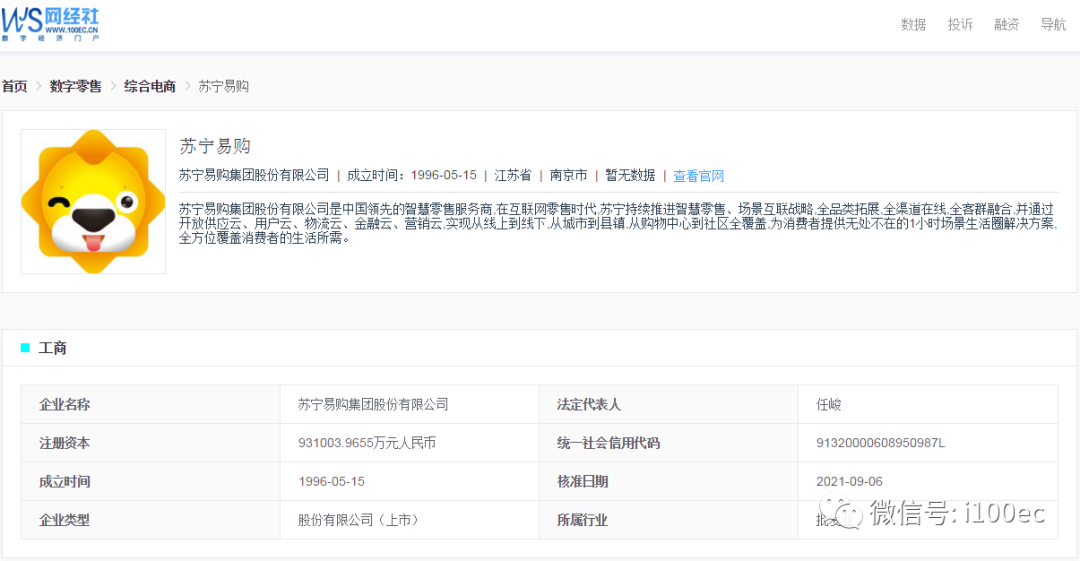Select the 统一社会信用代码 value 91320000608950987L
The height and width of the screenshot is (561, 1080).
[x=880, y=443]
